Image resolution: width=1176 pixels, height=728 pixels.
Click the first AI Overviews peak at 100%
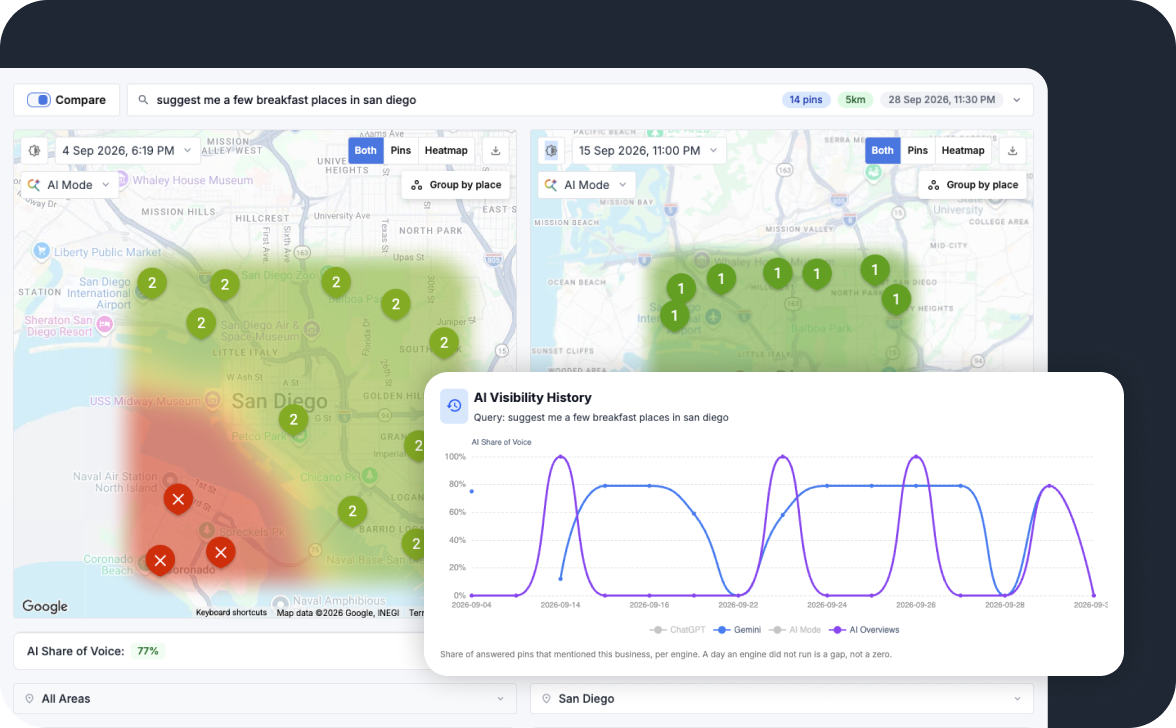560,457
